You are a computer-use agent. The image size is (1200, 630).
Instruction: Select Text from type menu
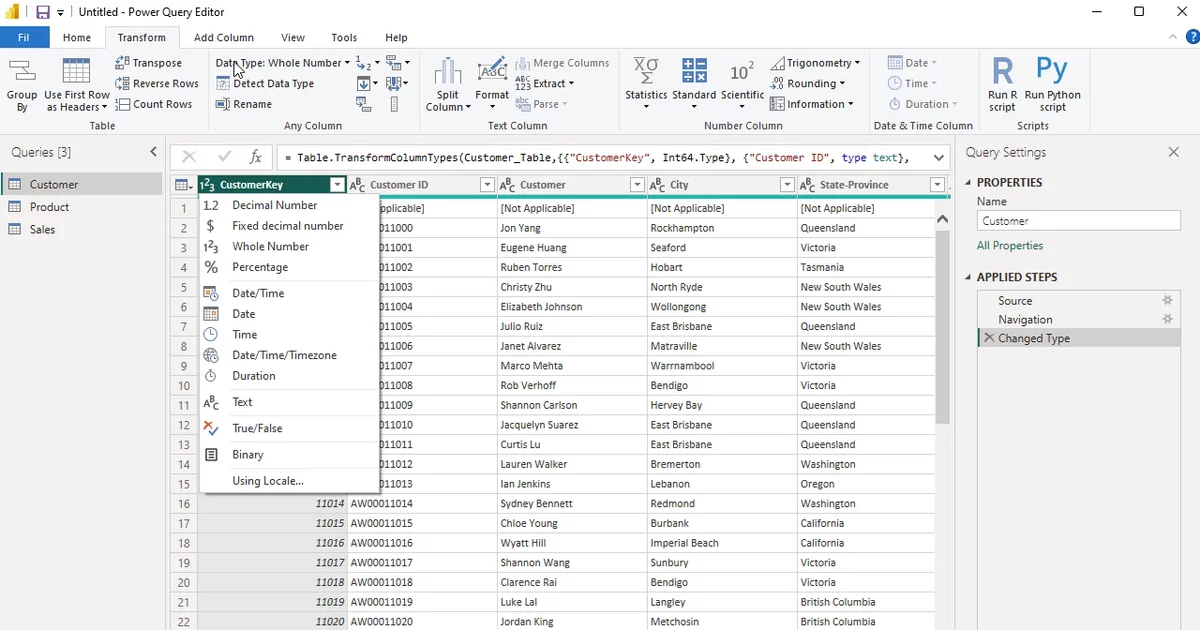pyautogui.click(x=289, y=402)
